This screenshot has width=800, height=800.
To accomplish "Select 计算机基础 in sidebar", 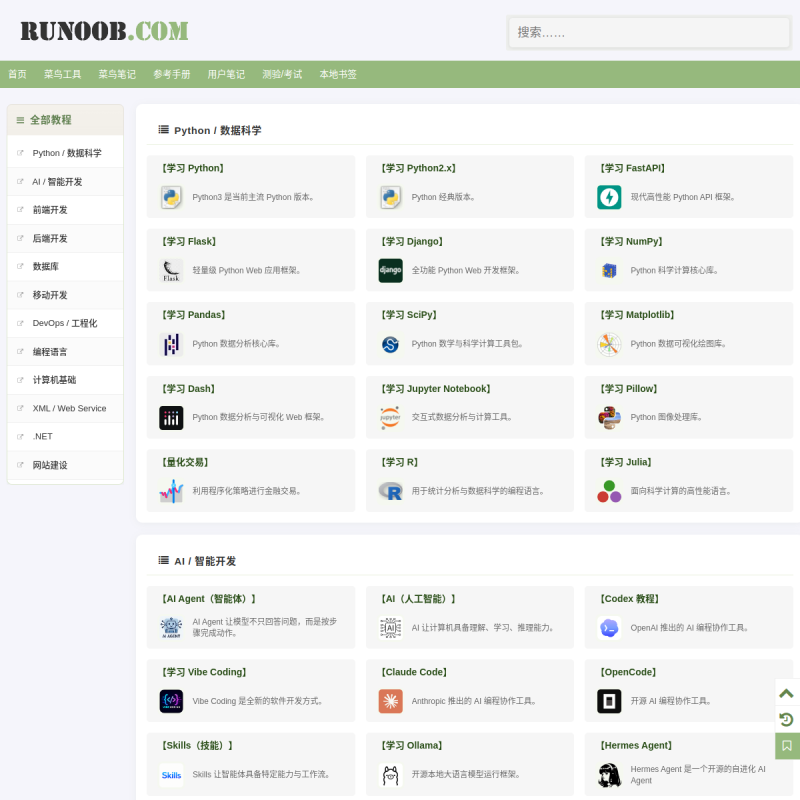I will (x=65, y=380).
